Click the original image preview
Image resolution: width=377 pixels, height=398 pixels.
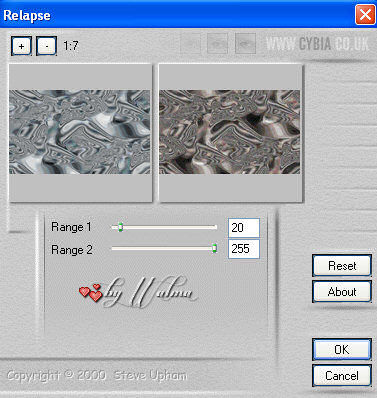pyautogui.click(x=80, y=133)
